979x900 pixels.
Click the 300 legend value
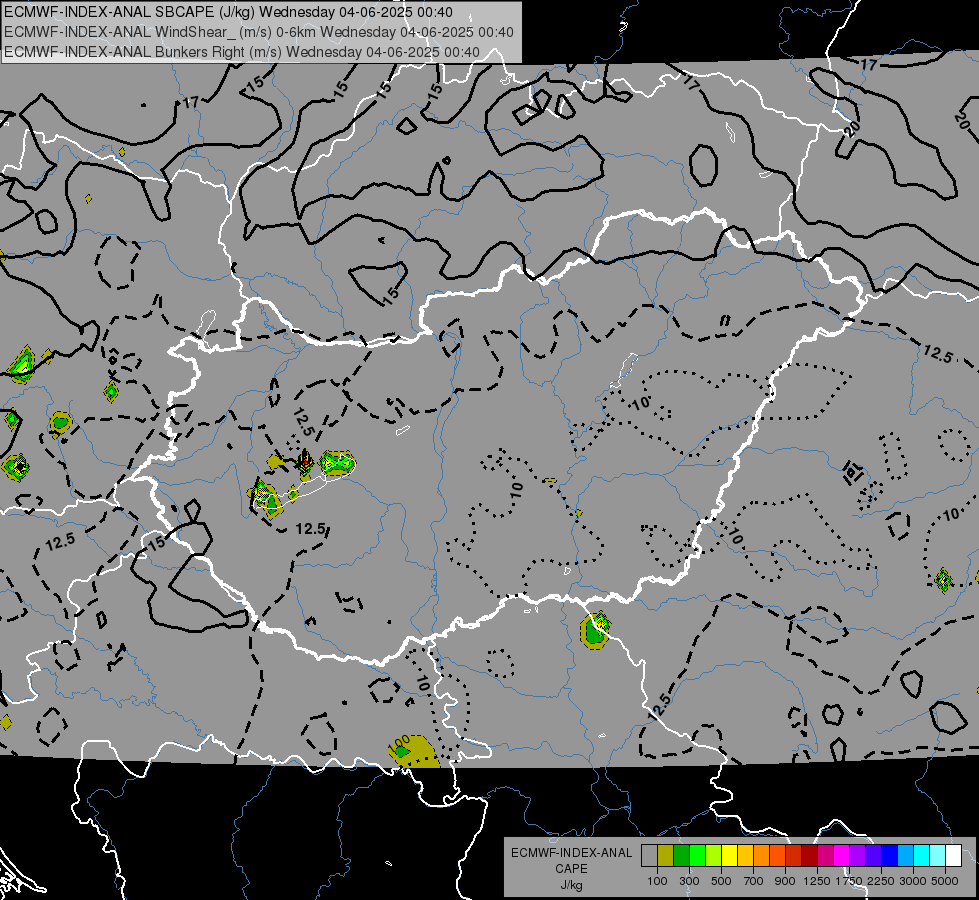pyautogui.click(x=689, y=881)
